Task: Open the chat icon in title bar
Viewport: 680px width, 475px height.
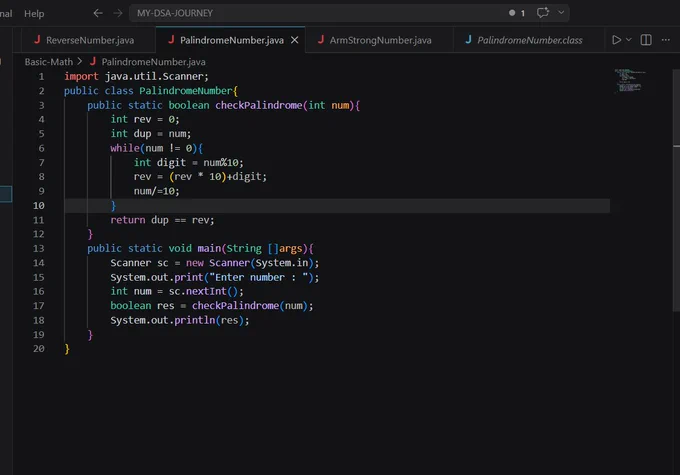Action: coord(543,13)
